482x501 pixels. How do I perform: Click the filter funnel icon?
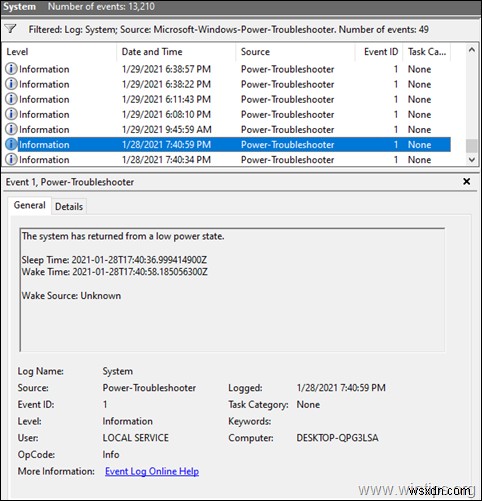pyautogui.click(x=11, y=29)
